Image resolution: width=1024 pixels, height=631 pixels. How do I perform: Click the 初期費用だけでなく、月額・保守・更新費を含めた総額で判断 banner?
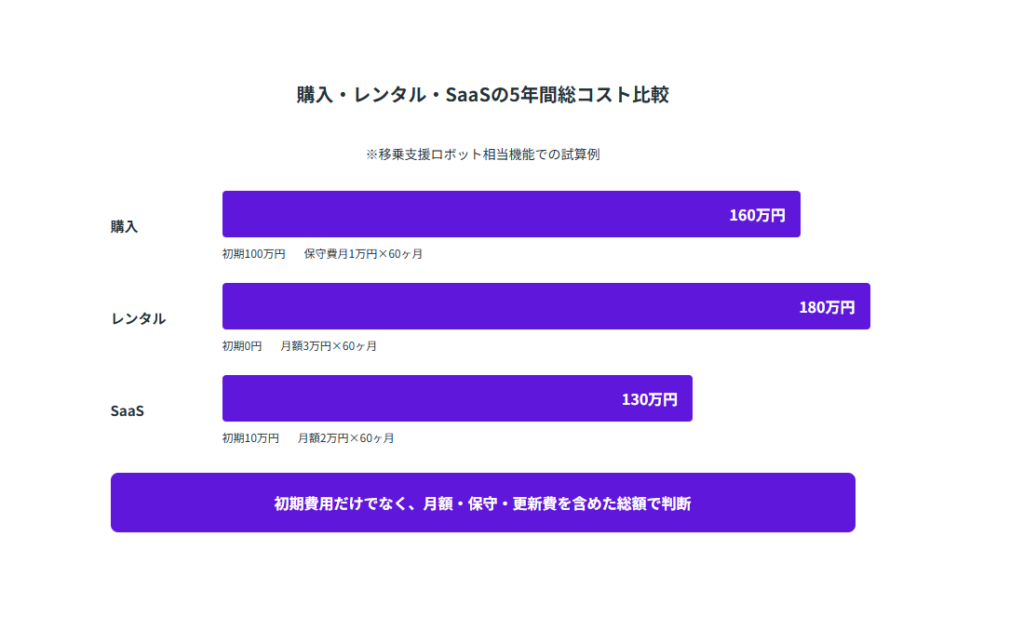[482, 503]
